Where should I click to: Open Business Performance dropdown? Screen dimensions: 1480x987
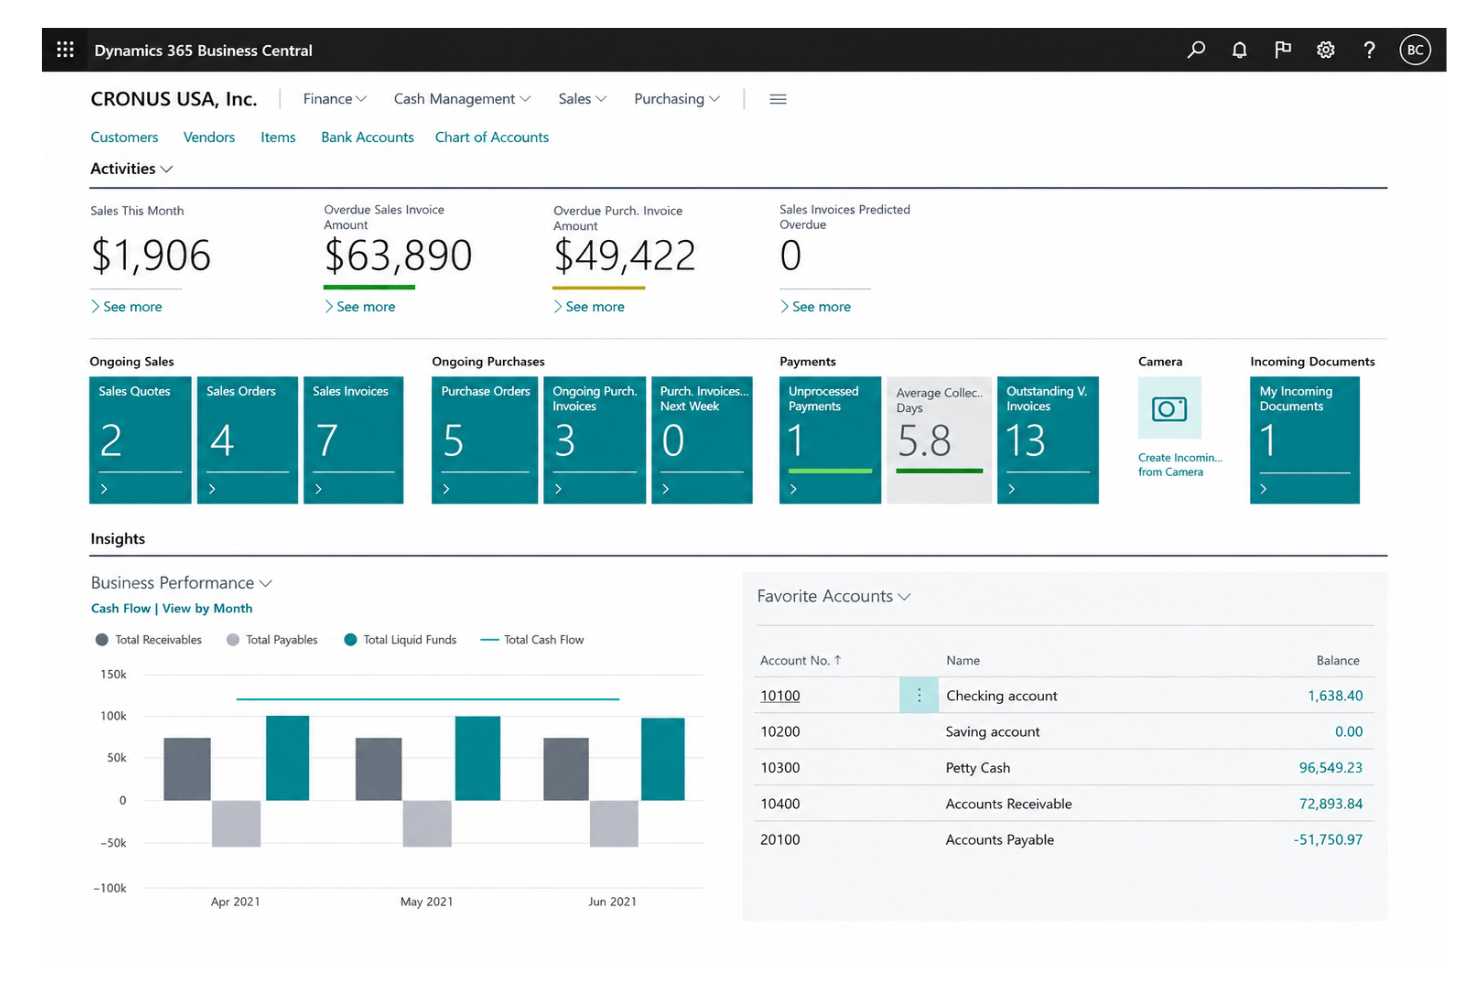click(181, 583)
